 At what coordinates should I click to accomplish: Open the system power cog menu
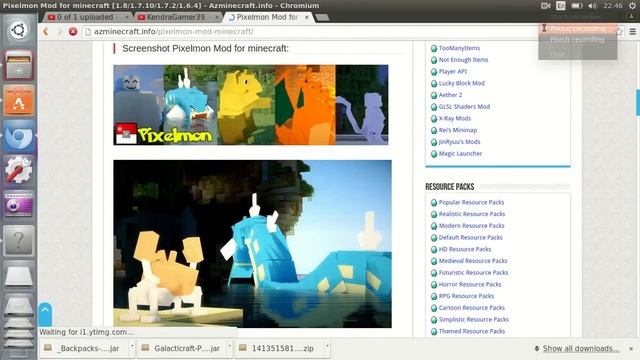[632, 6]
